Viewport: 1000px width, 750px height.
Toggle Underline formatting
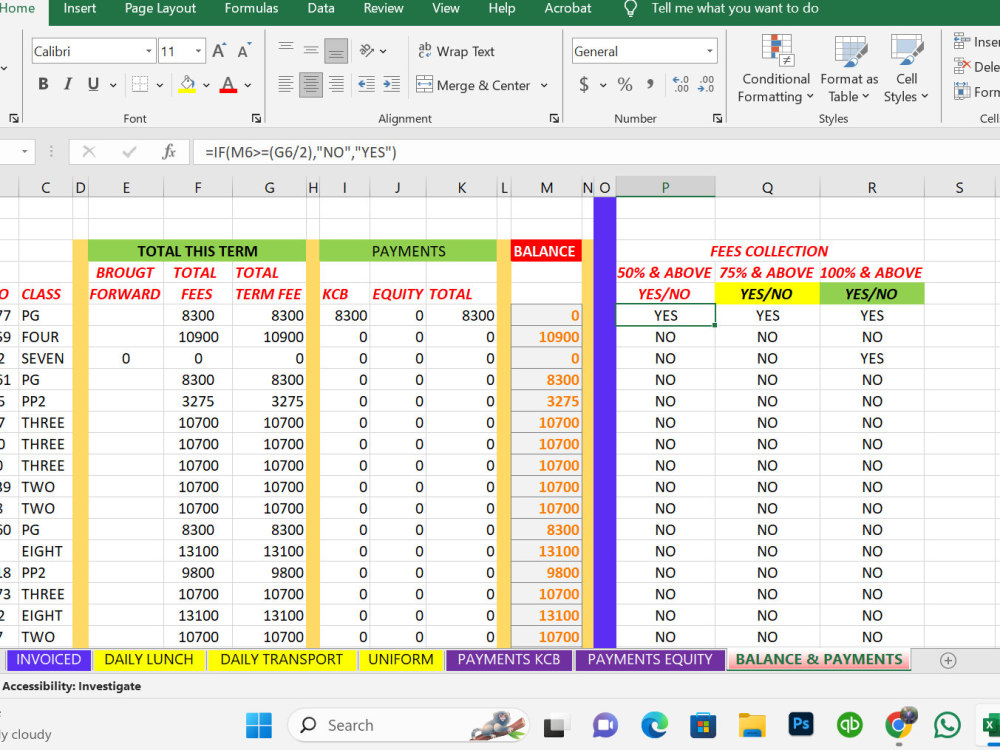pyautogui.click(x=93, y=84)
